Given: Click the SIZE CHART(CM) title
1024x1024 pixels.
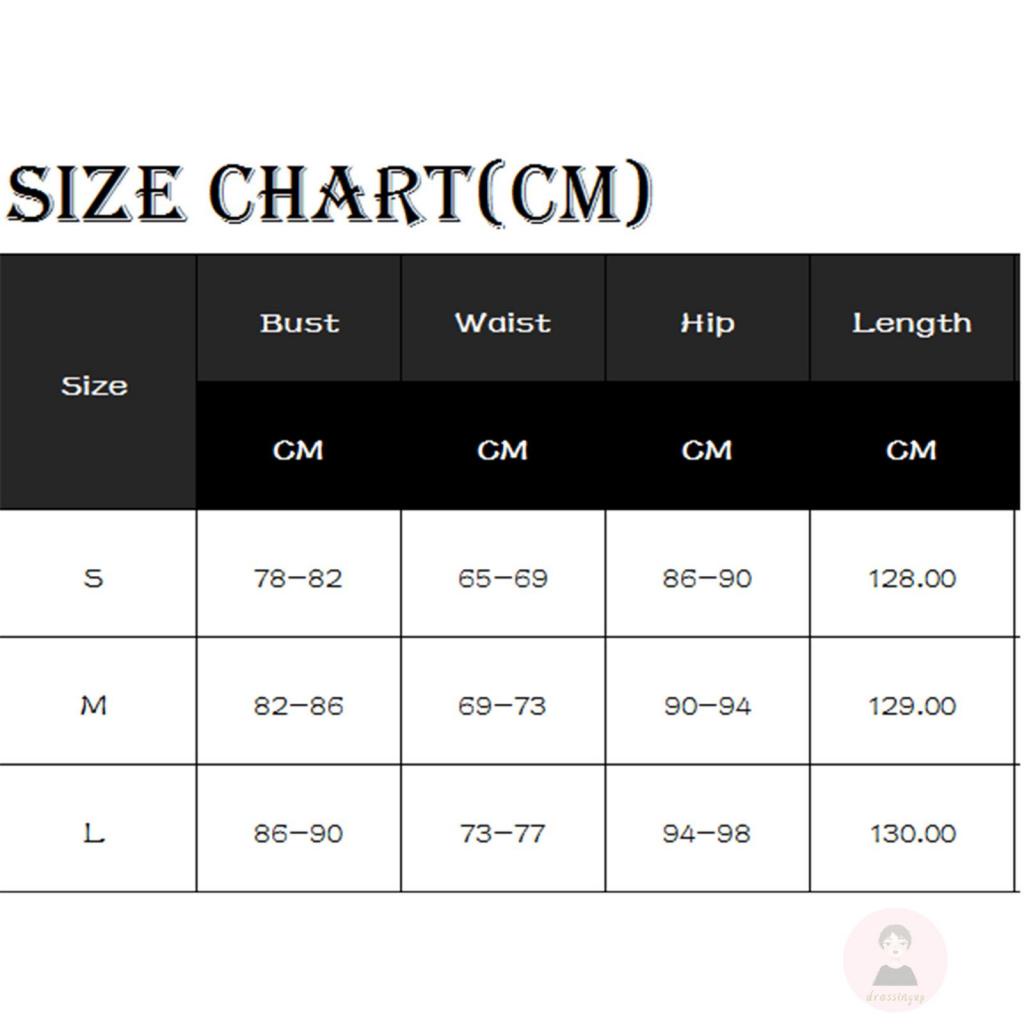Looking at the screenshot, I should (330, 194).
